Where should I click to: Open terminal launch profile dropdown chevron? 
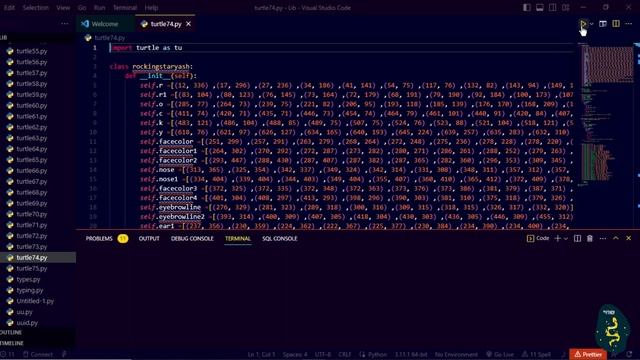[x=566, y=238]
